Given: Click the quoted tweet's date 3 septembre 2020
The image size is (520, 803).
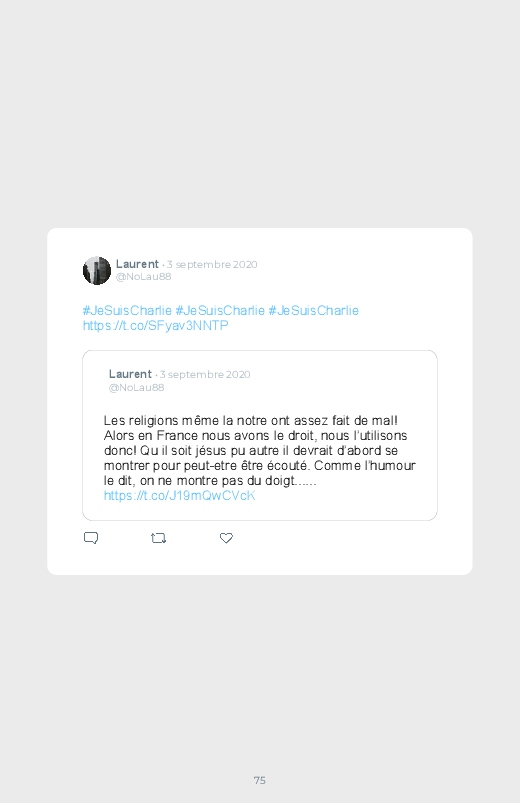Looking at the screenshot, I should (x=205, y=374).
